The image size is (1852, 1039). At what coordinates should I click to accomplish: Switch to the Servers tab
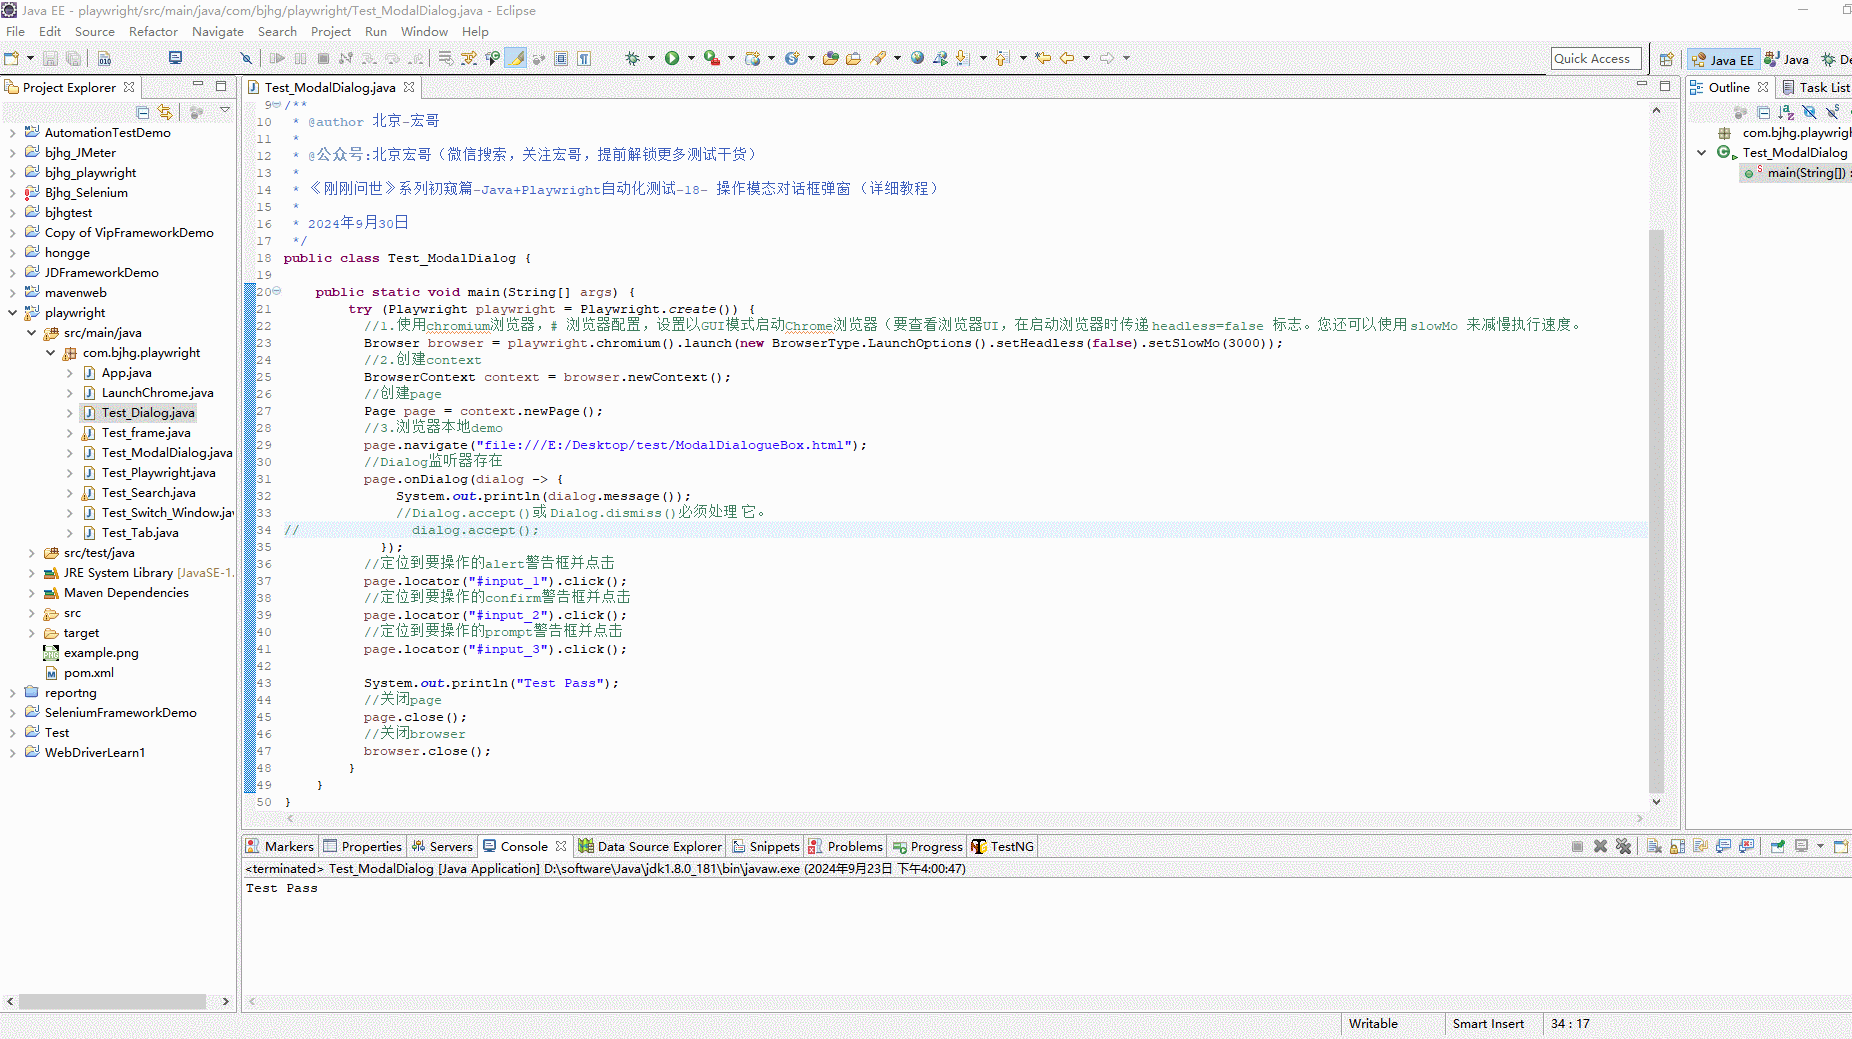(442, 846)
